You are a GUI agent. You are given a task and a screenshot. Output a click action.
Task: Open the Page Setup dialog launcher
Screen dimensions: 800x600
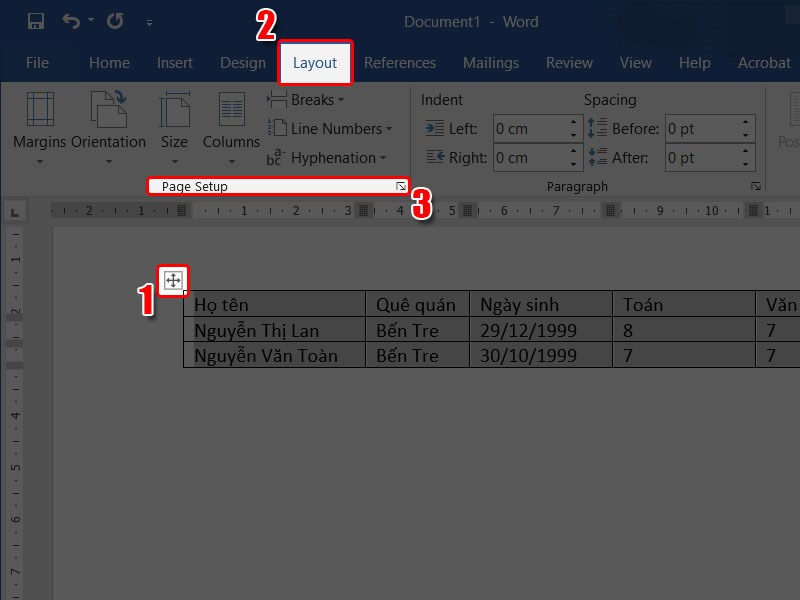401,187
